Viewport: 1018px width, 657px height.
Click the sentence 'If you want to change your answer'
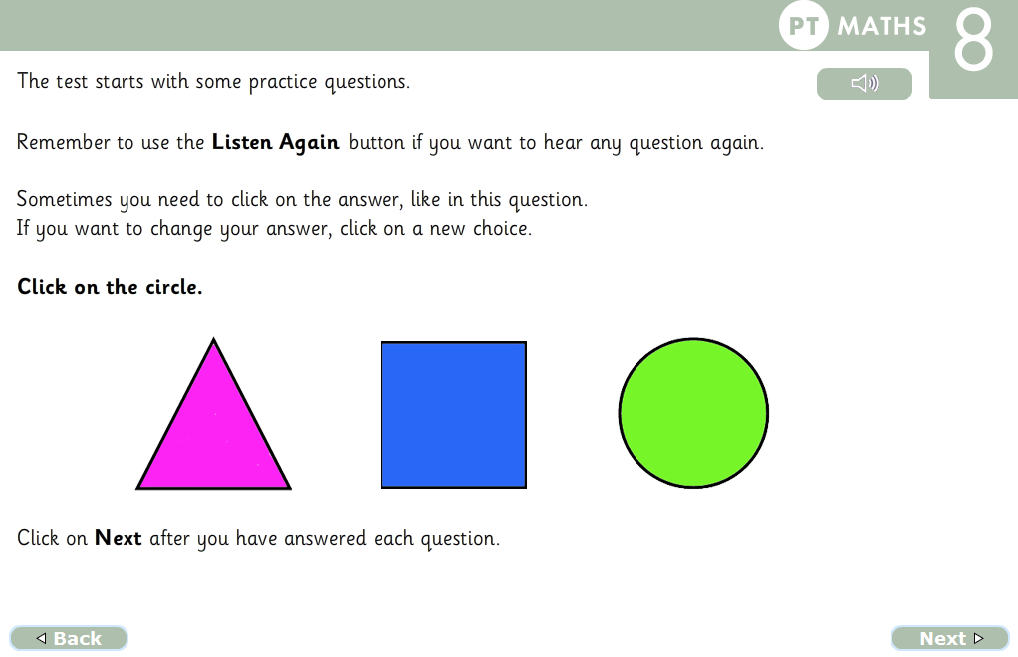coord(275,229)
